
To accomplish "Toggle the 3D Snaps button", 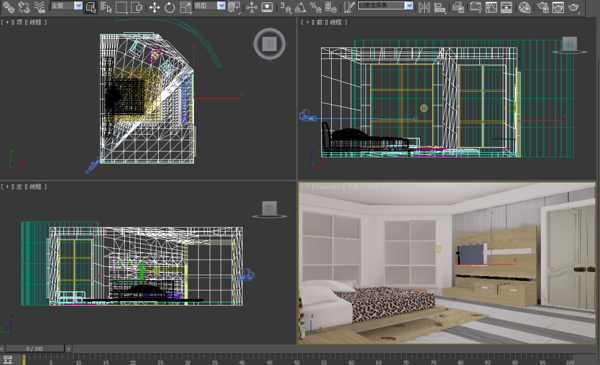I will click(x=285, y=7).
